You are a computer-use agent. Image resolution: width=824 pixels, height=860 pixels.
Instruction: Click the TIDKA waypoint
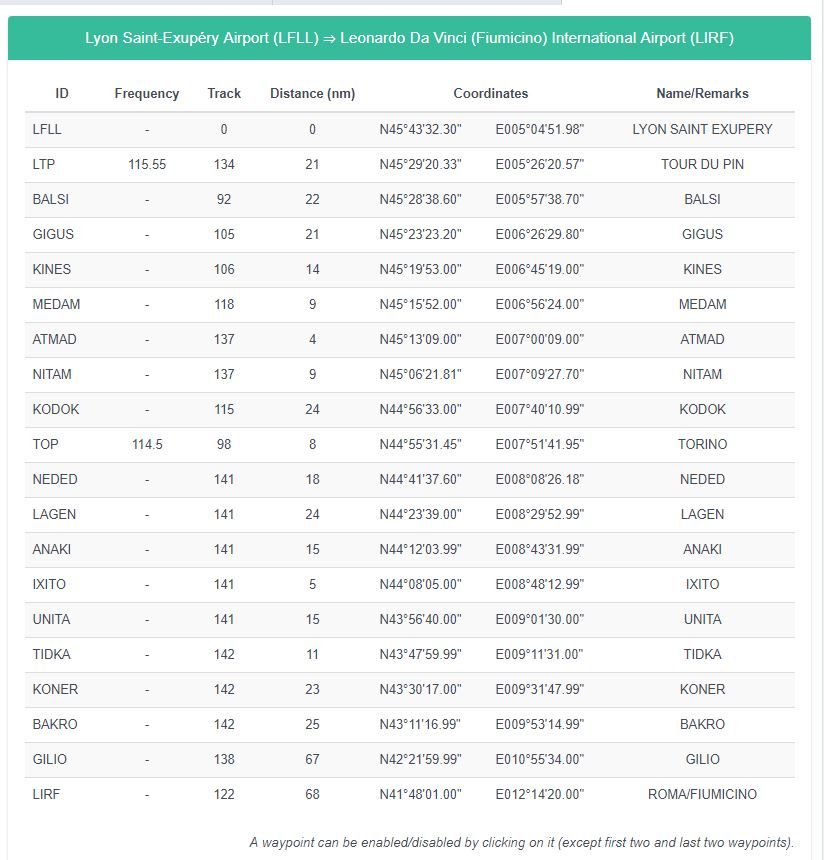click(x=410, y=655)
